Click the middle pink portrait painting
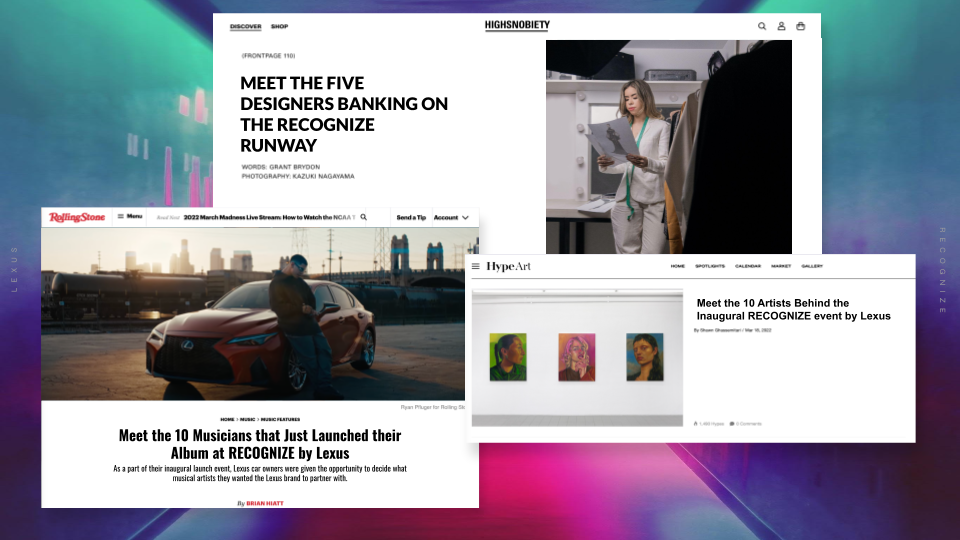Viewport: 960px width, 540px height. point(577,357)
